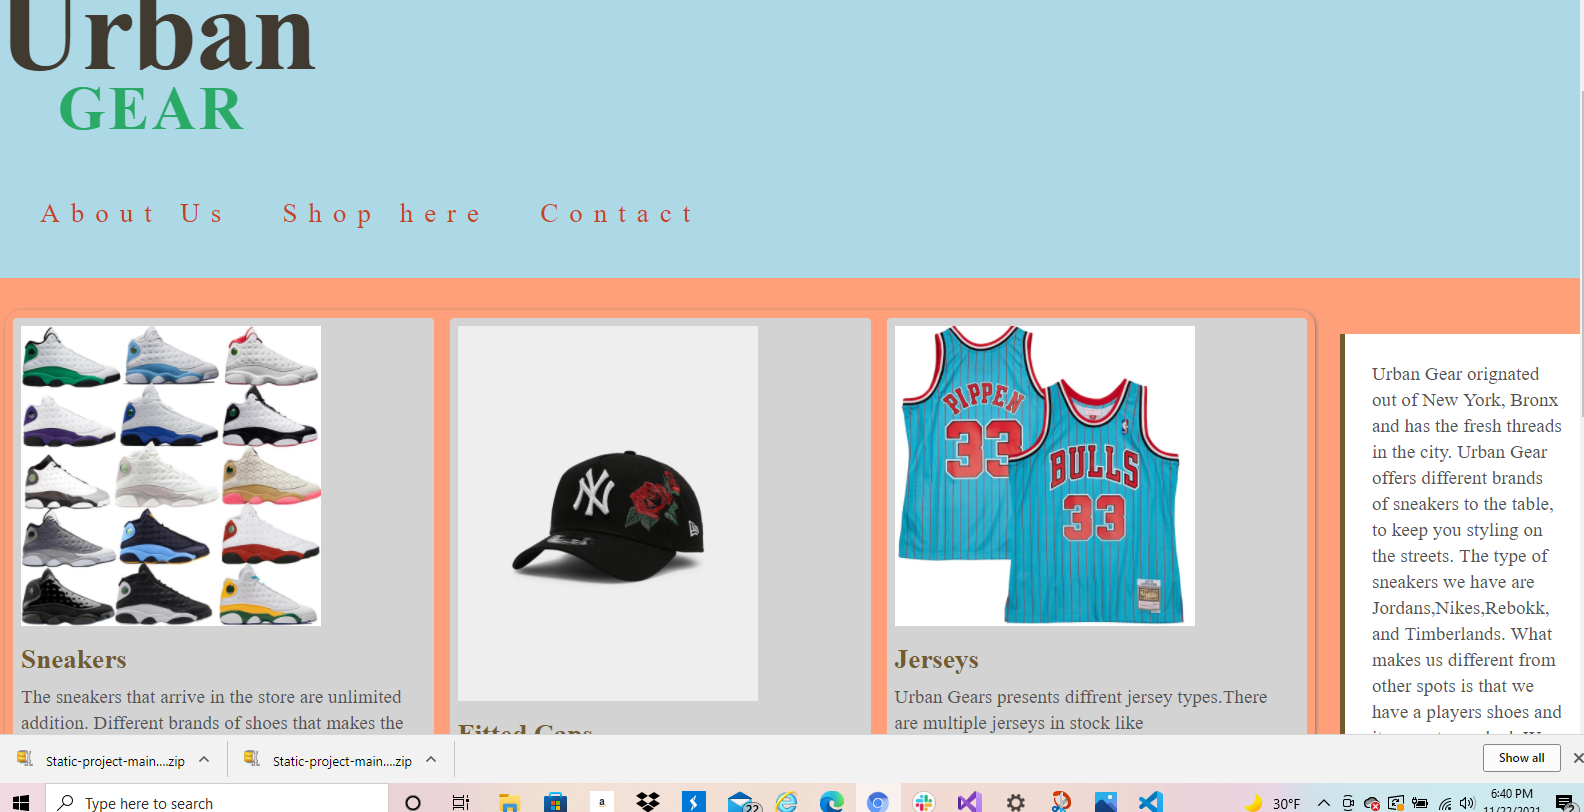This screenshot has height=812, width=1584.
Task: Close the downloads bar
Action: click(1577, 758)
